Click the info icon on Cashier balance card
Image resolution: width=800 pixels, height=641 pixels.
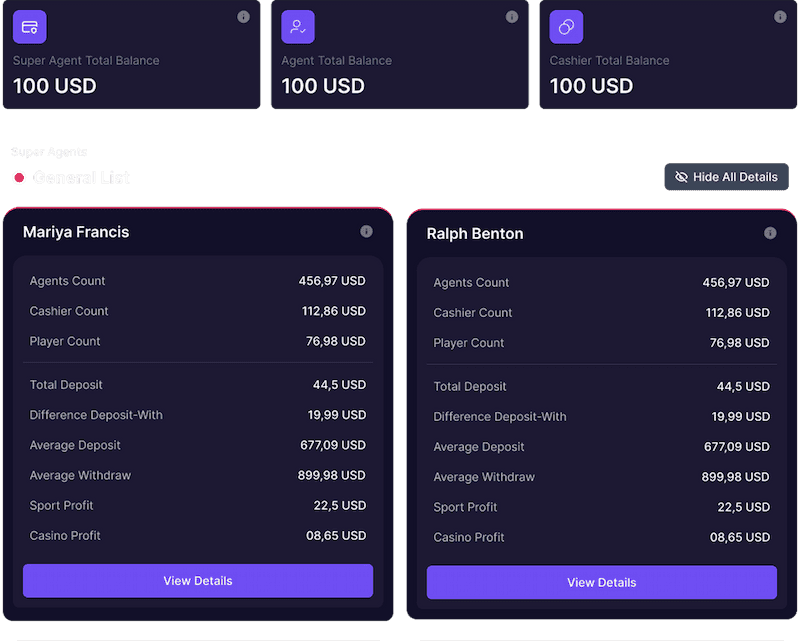(779, 16)
